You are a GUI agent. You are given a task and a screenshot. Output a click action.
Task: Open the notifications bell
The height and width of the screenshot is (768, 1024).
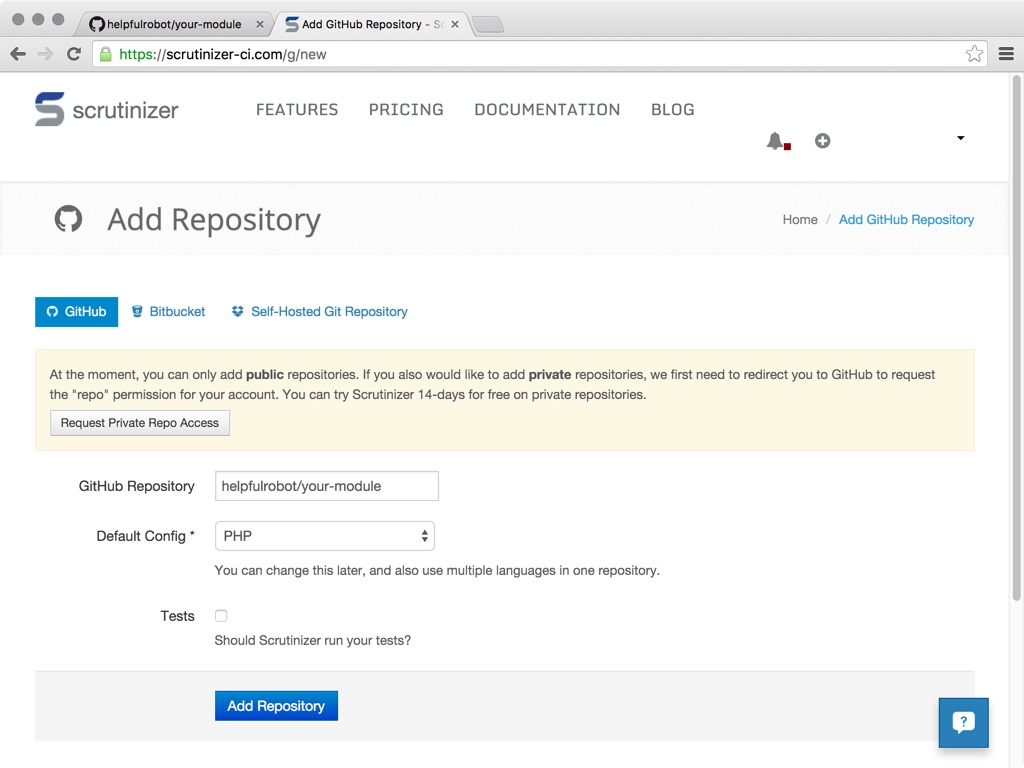(x=776, y=141)
